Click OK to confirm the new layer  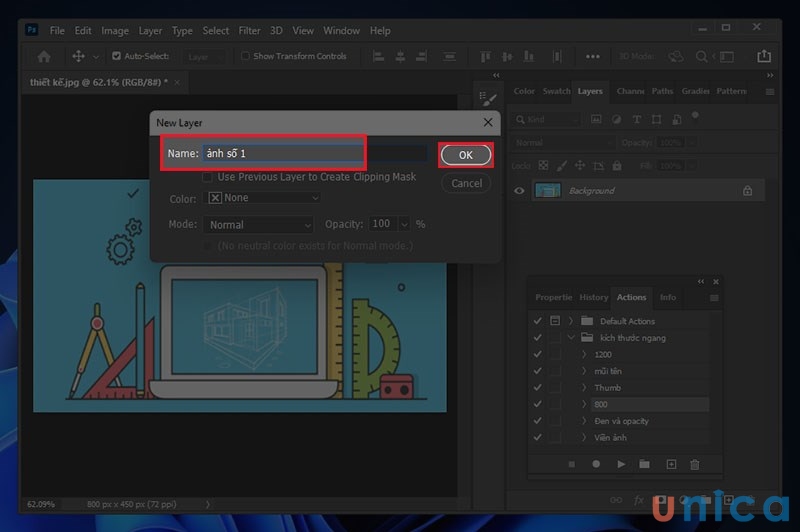click(465, 155)
